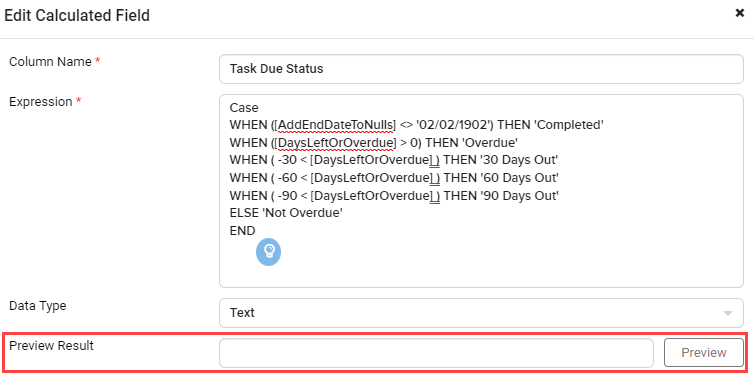Click the END keyword line

pyautogui.click(x=242, y=231)
